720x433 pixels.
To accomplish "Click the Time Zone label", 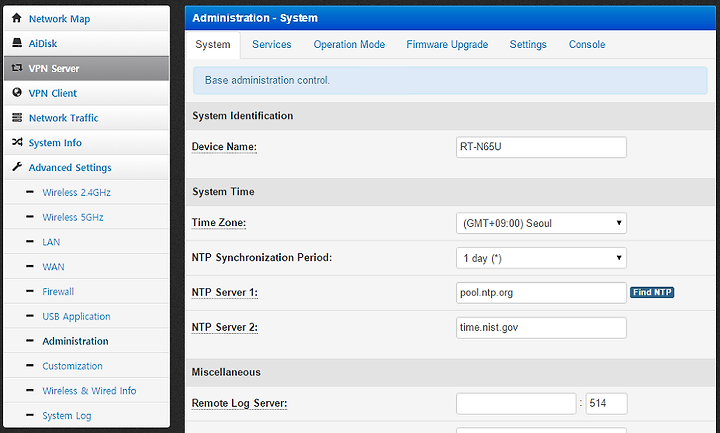I will click(219, 223).
